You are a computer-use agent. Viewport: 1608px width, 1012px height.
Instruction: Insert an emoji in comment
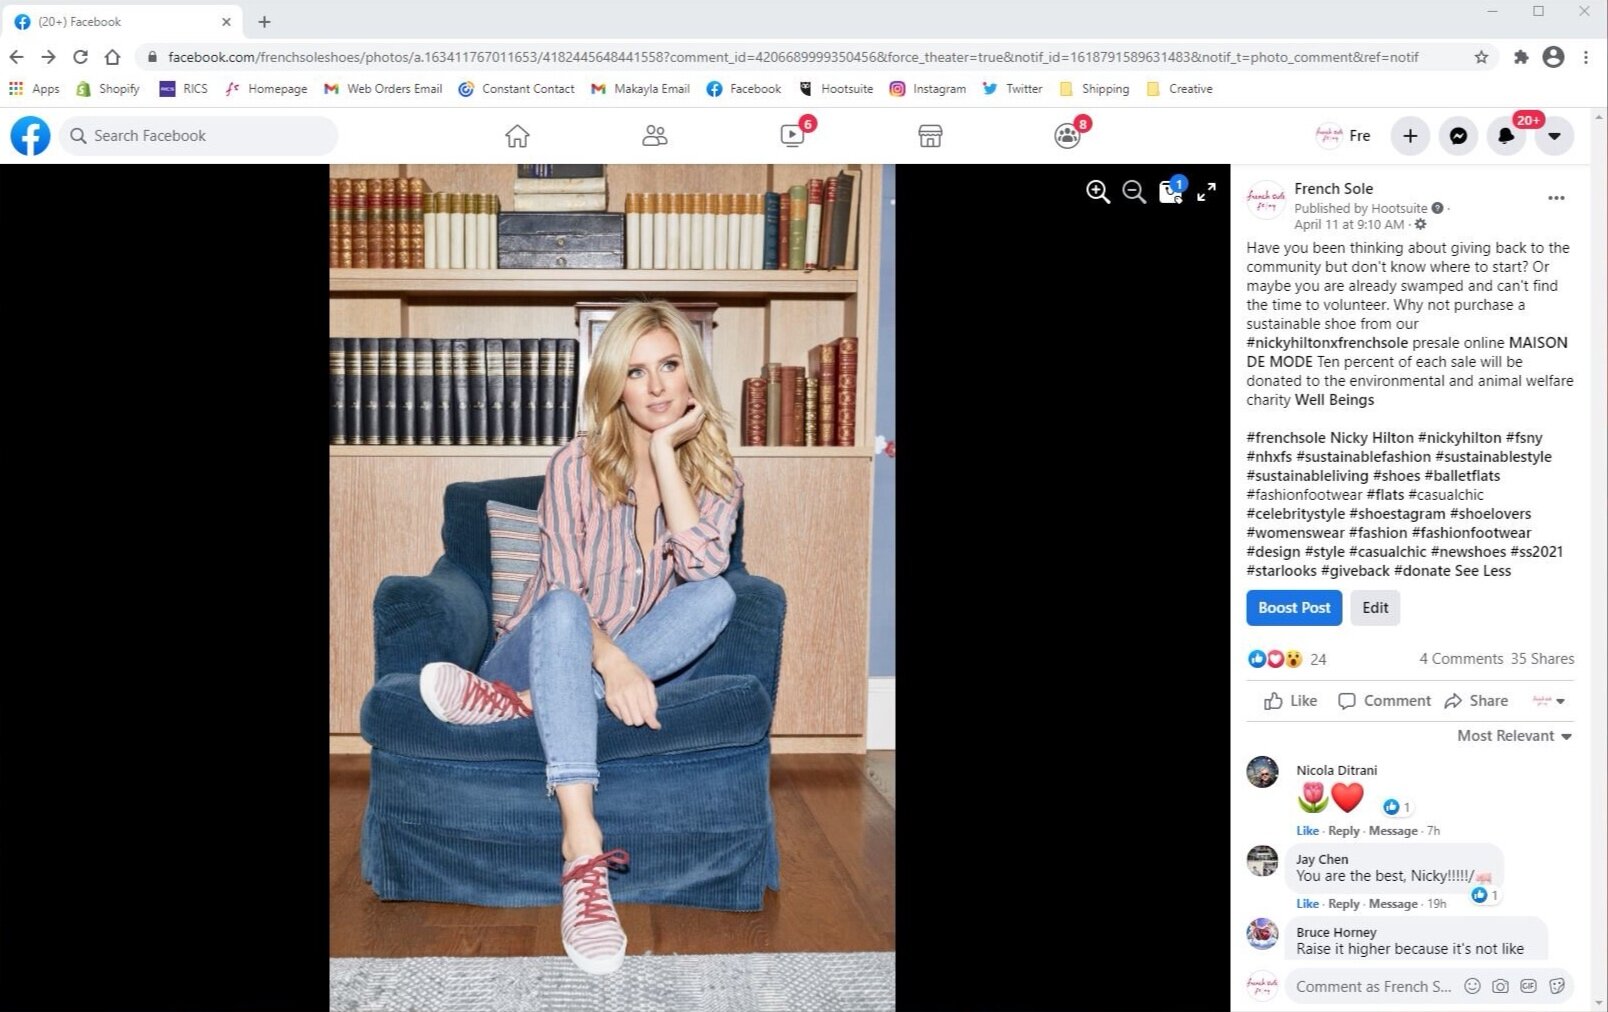[1472, 986]
